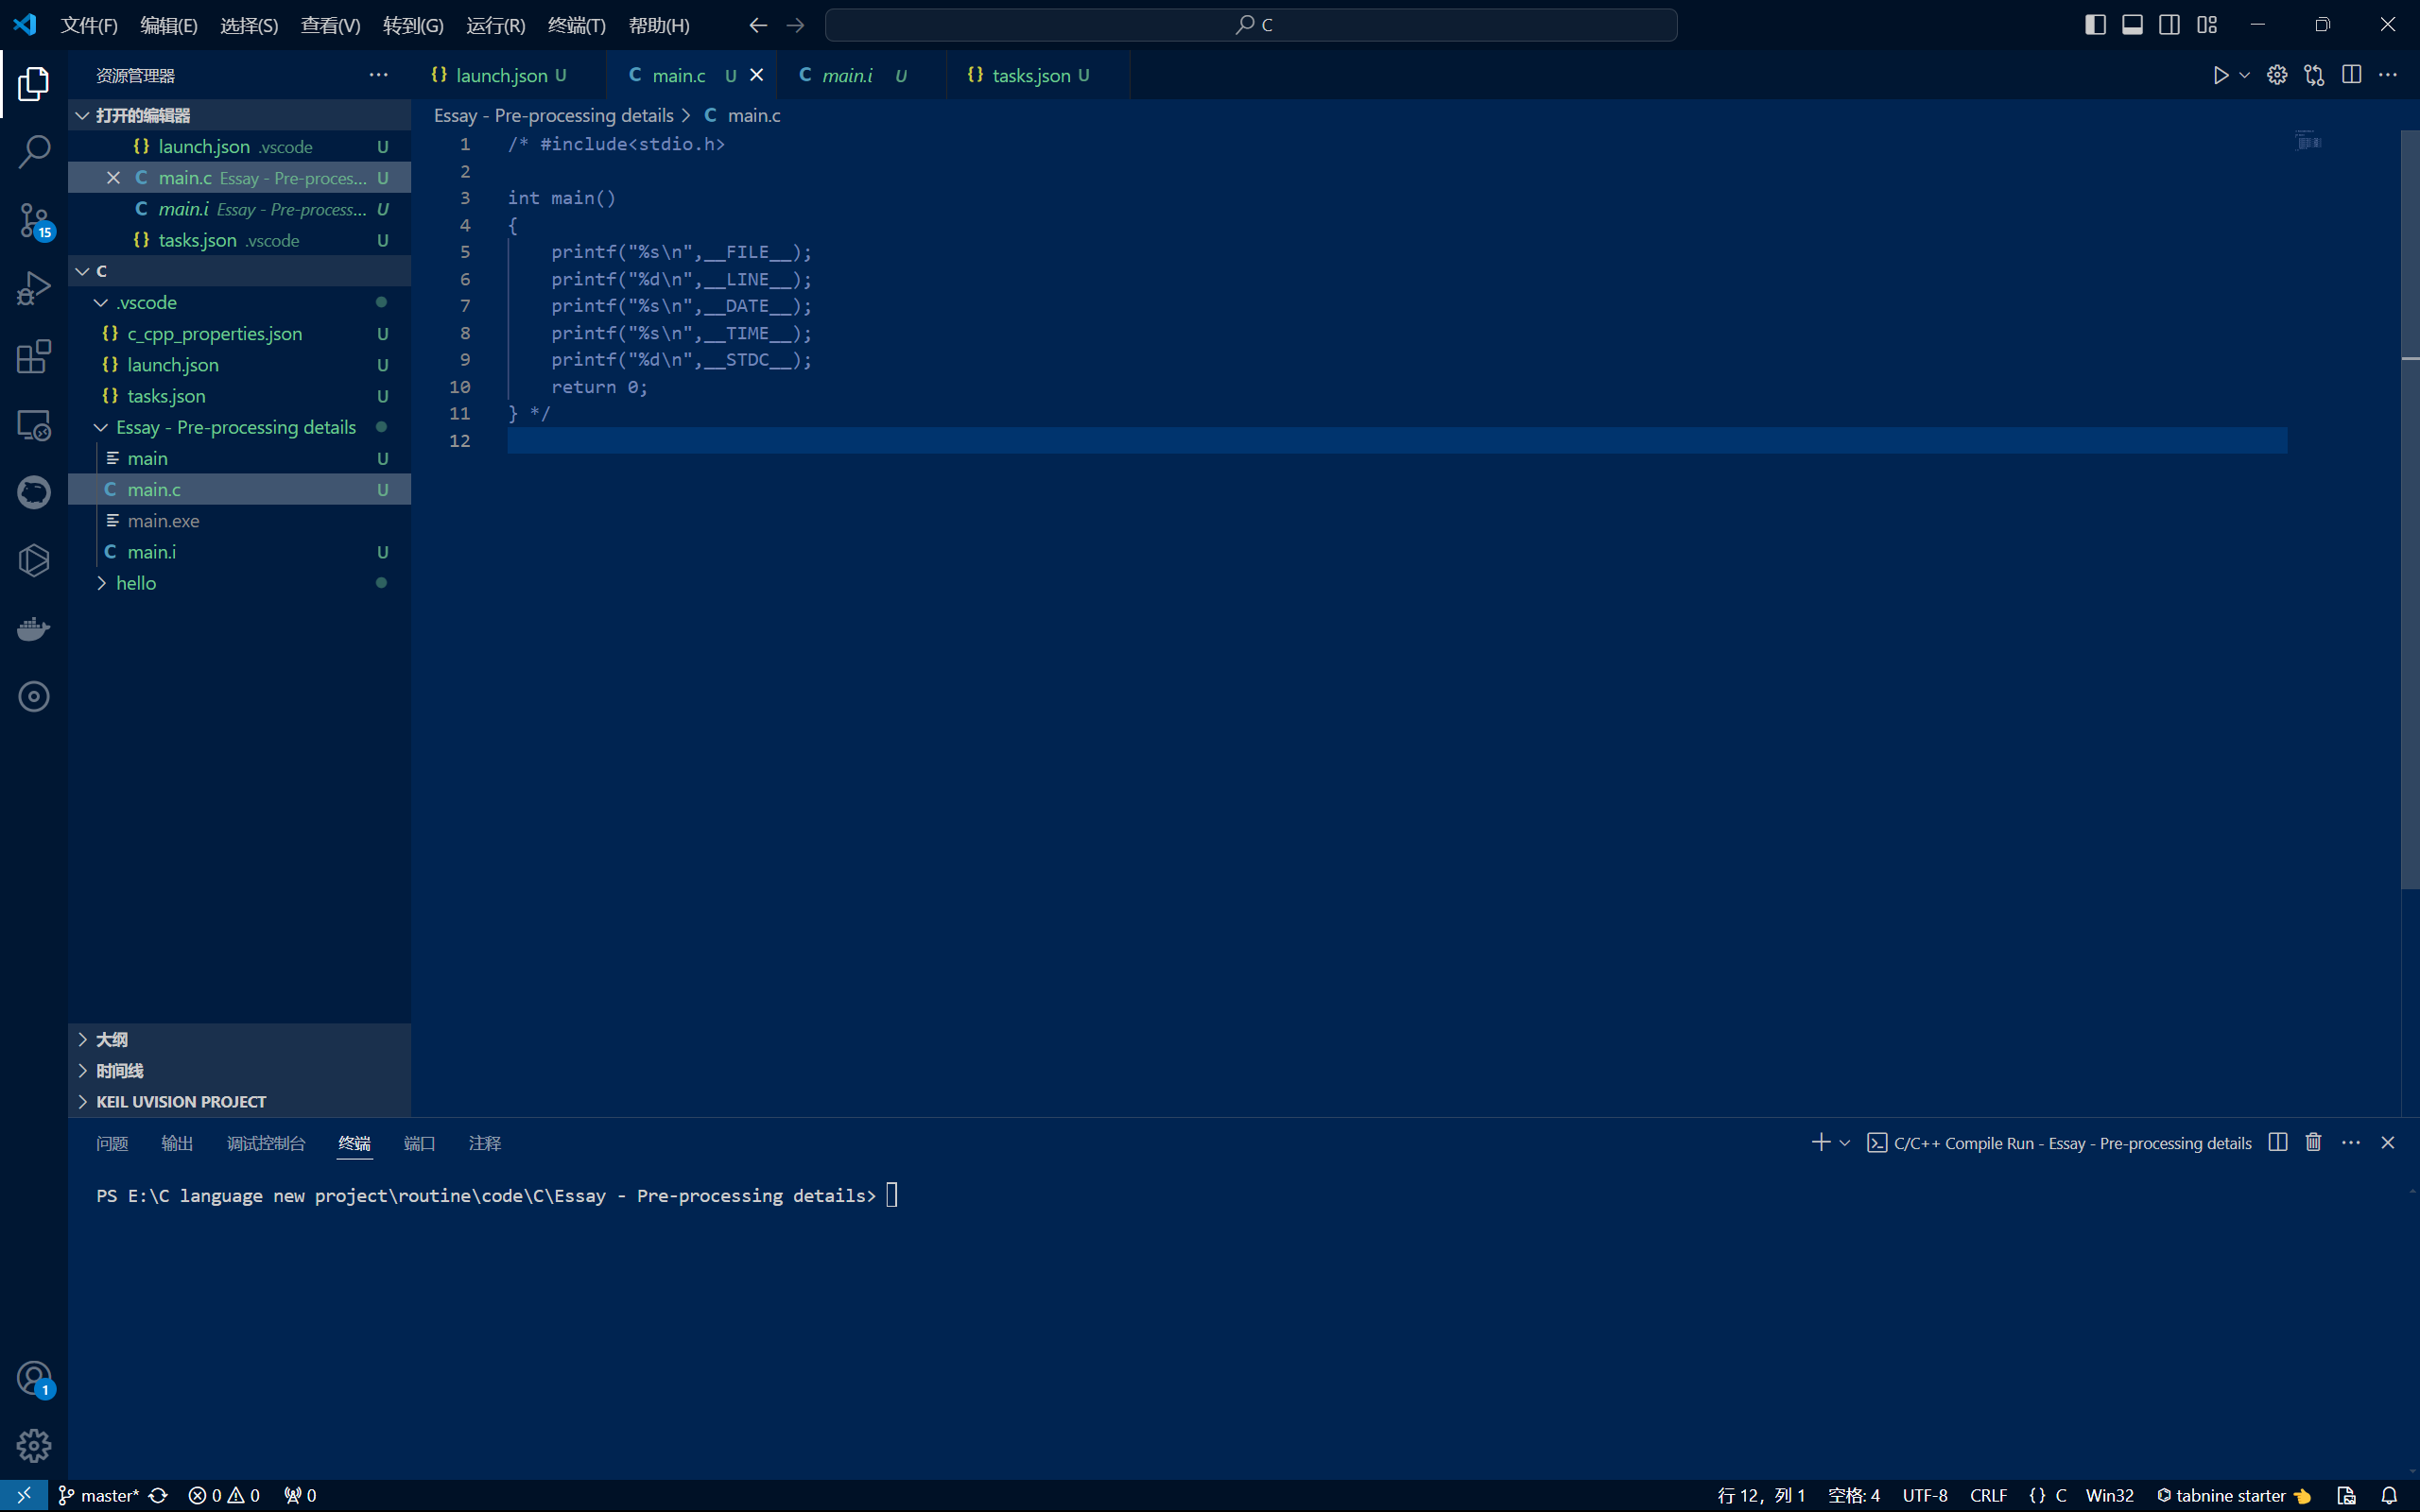Switch to the 问题 panel tab

coord(112,1143)
